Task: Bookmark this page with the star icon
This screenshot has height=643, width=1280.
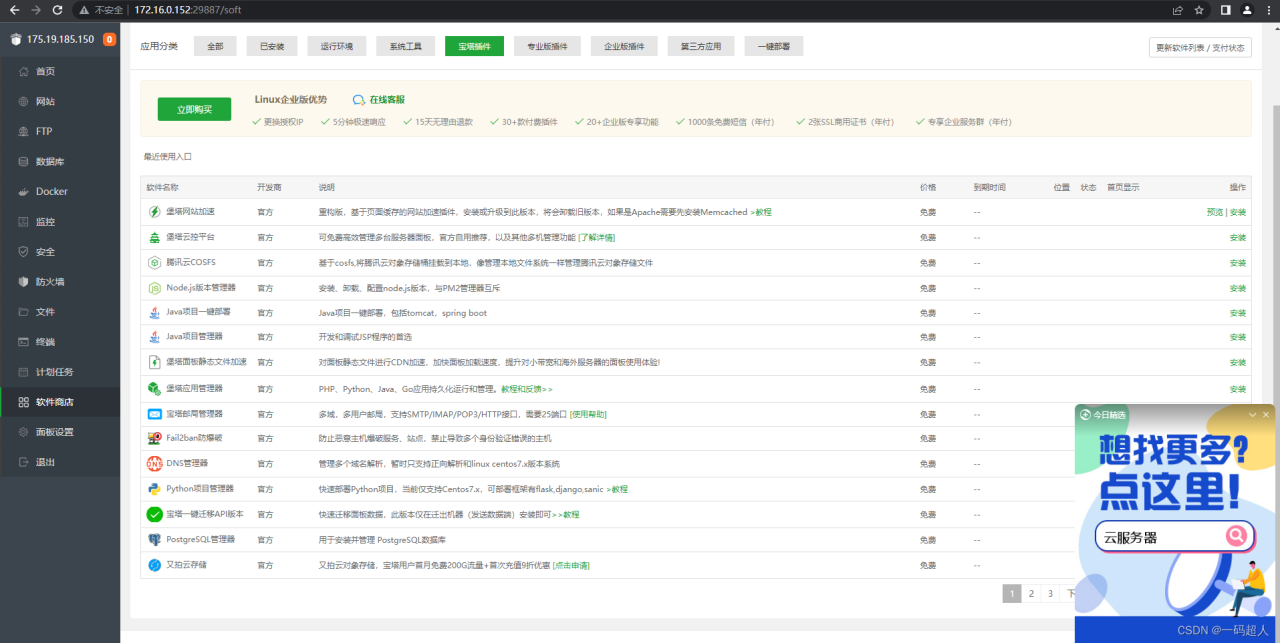Action: (1199, 10)
